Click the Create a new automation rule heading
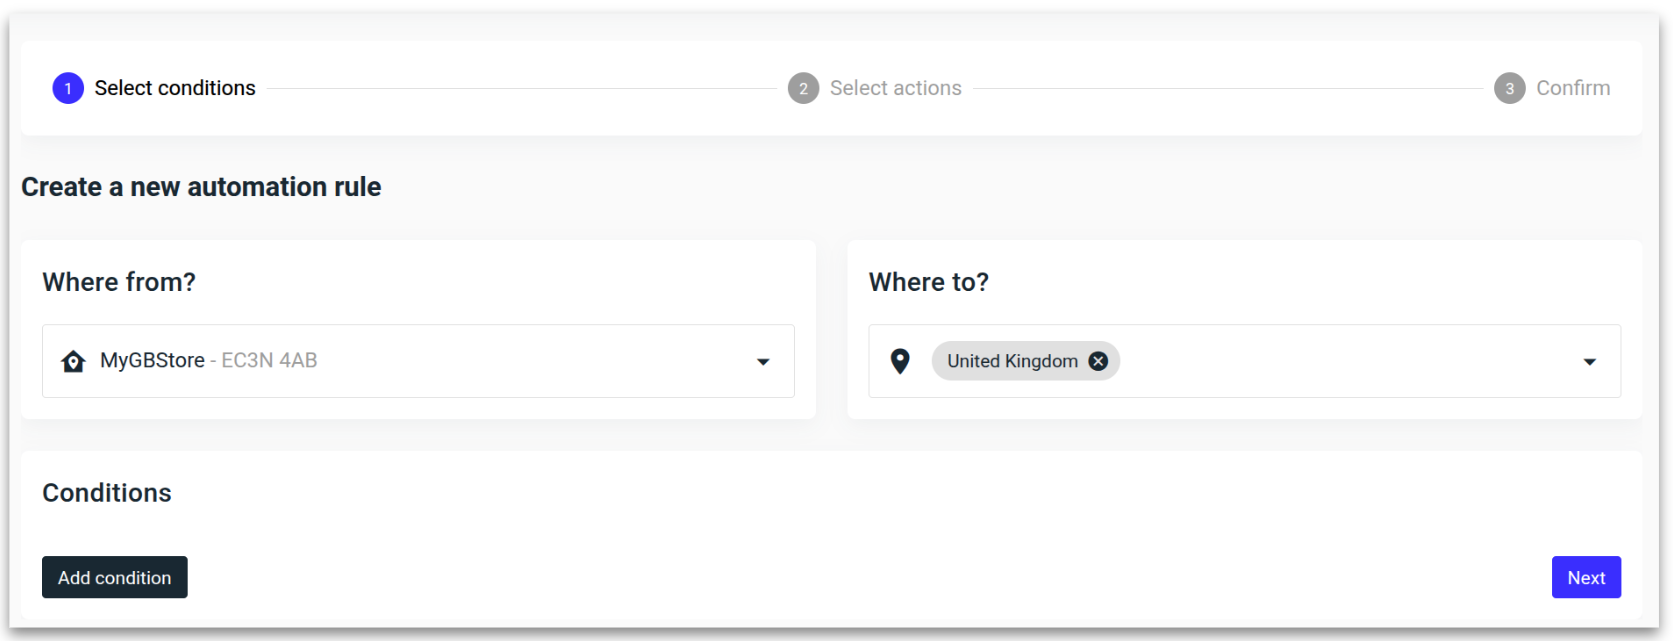Viewport: 1673px width, 641px height. coord(201,187)
